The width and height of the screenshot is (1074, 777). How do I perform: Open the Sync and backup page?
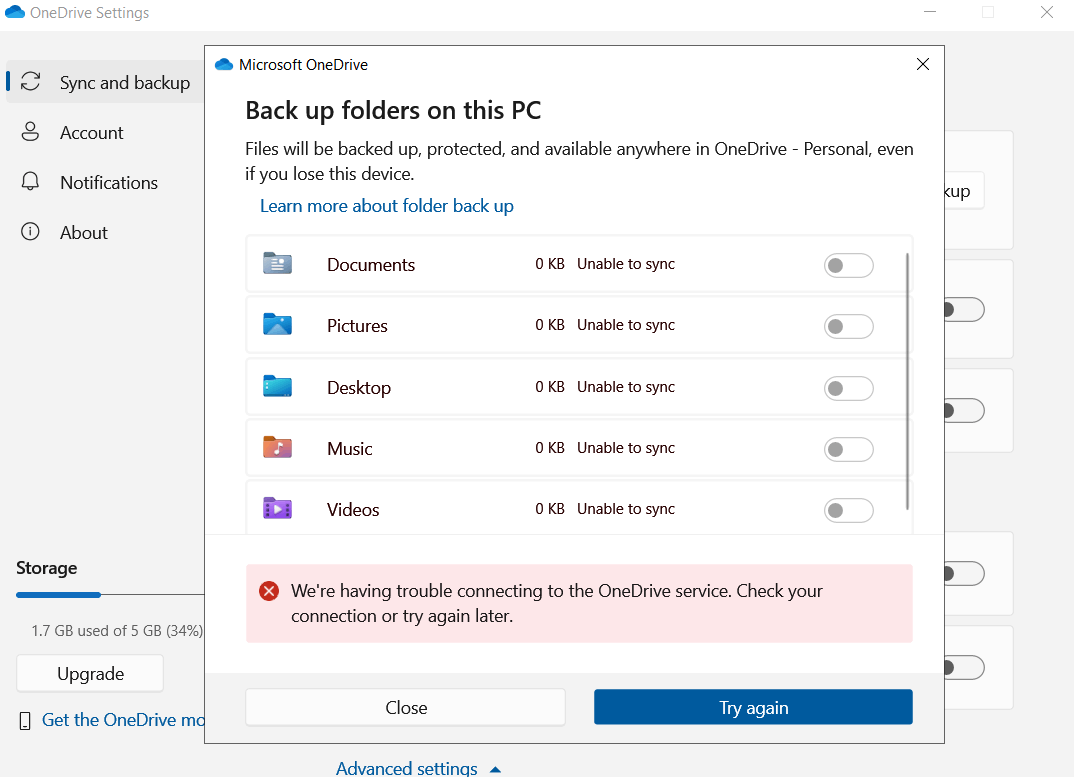pos(105,82)
